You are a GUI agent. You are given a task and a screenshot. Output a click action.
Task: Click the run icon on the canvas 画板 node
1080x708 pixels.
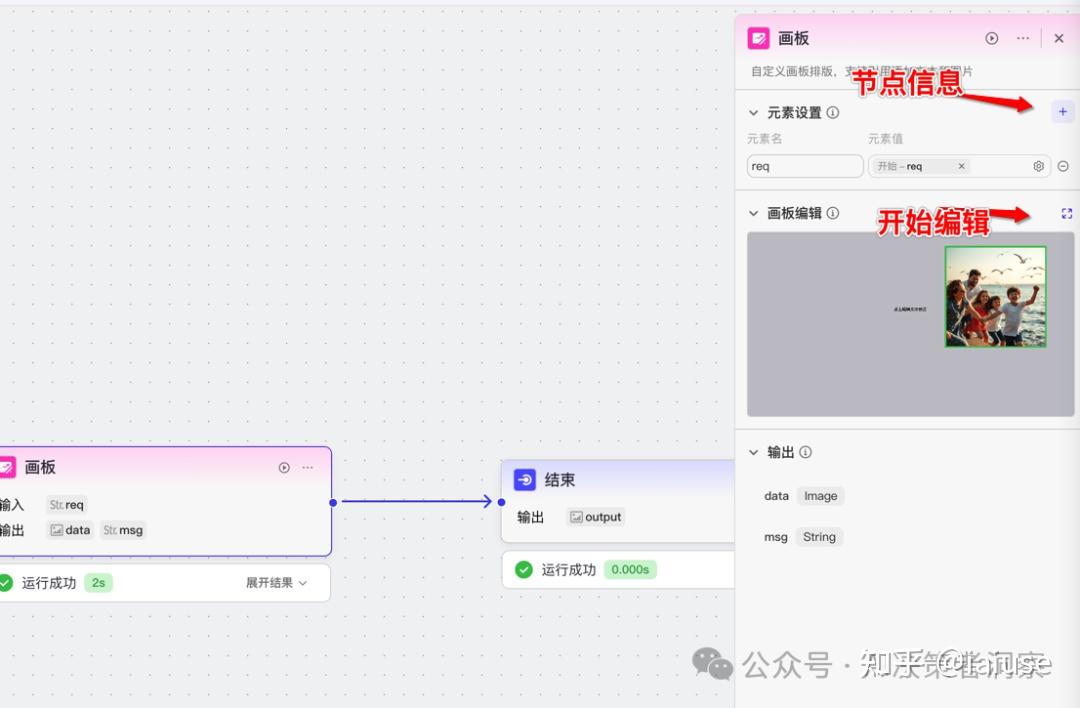pyautogui.click(x=283, y=467)
